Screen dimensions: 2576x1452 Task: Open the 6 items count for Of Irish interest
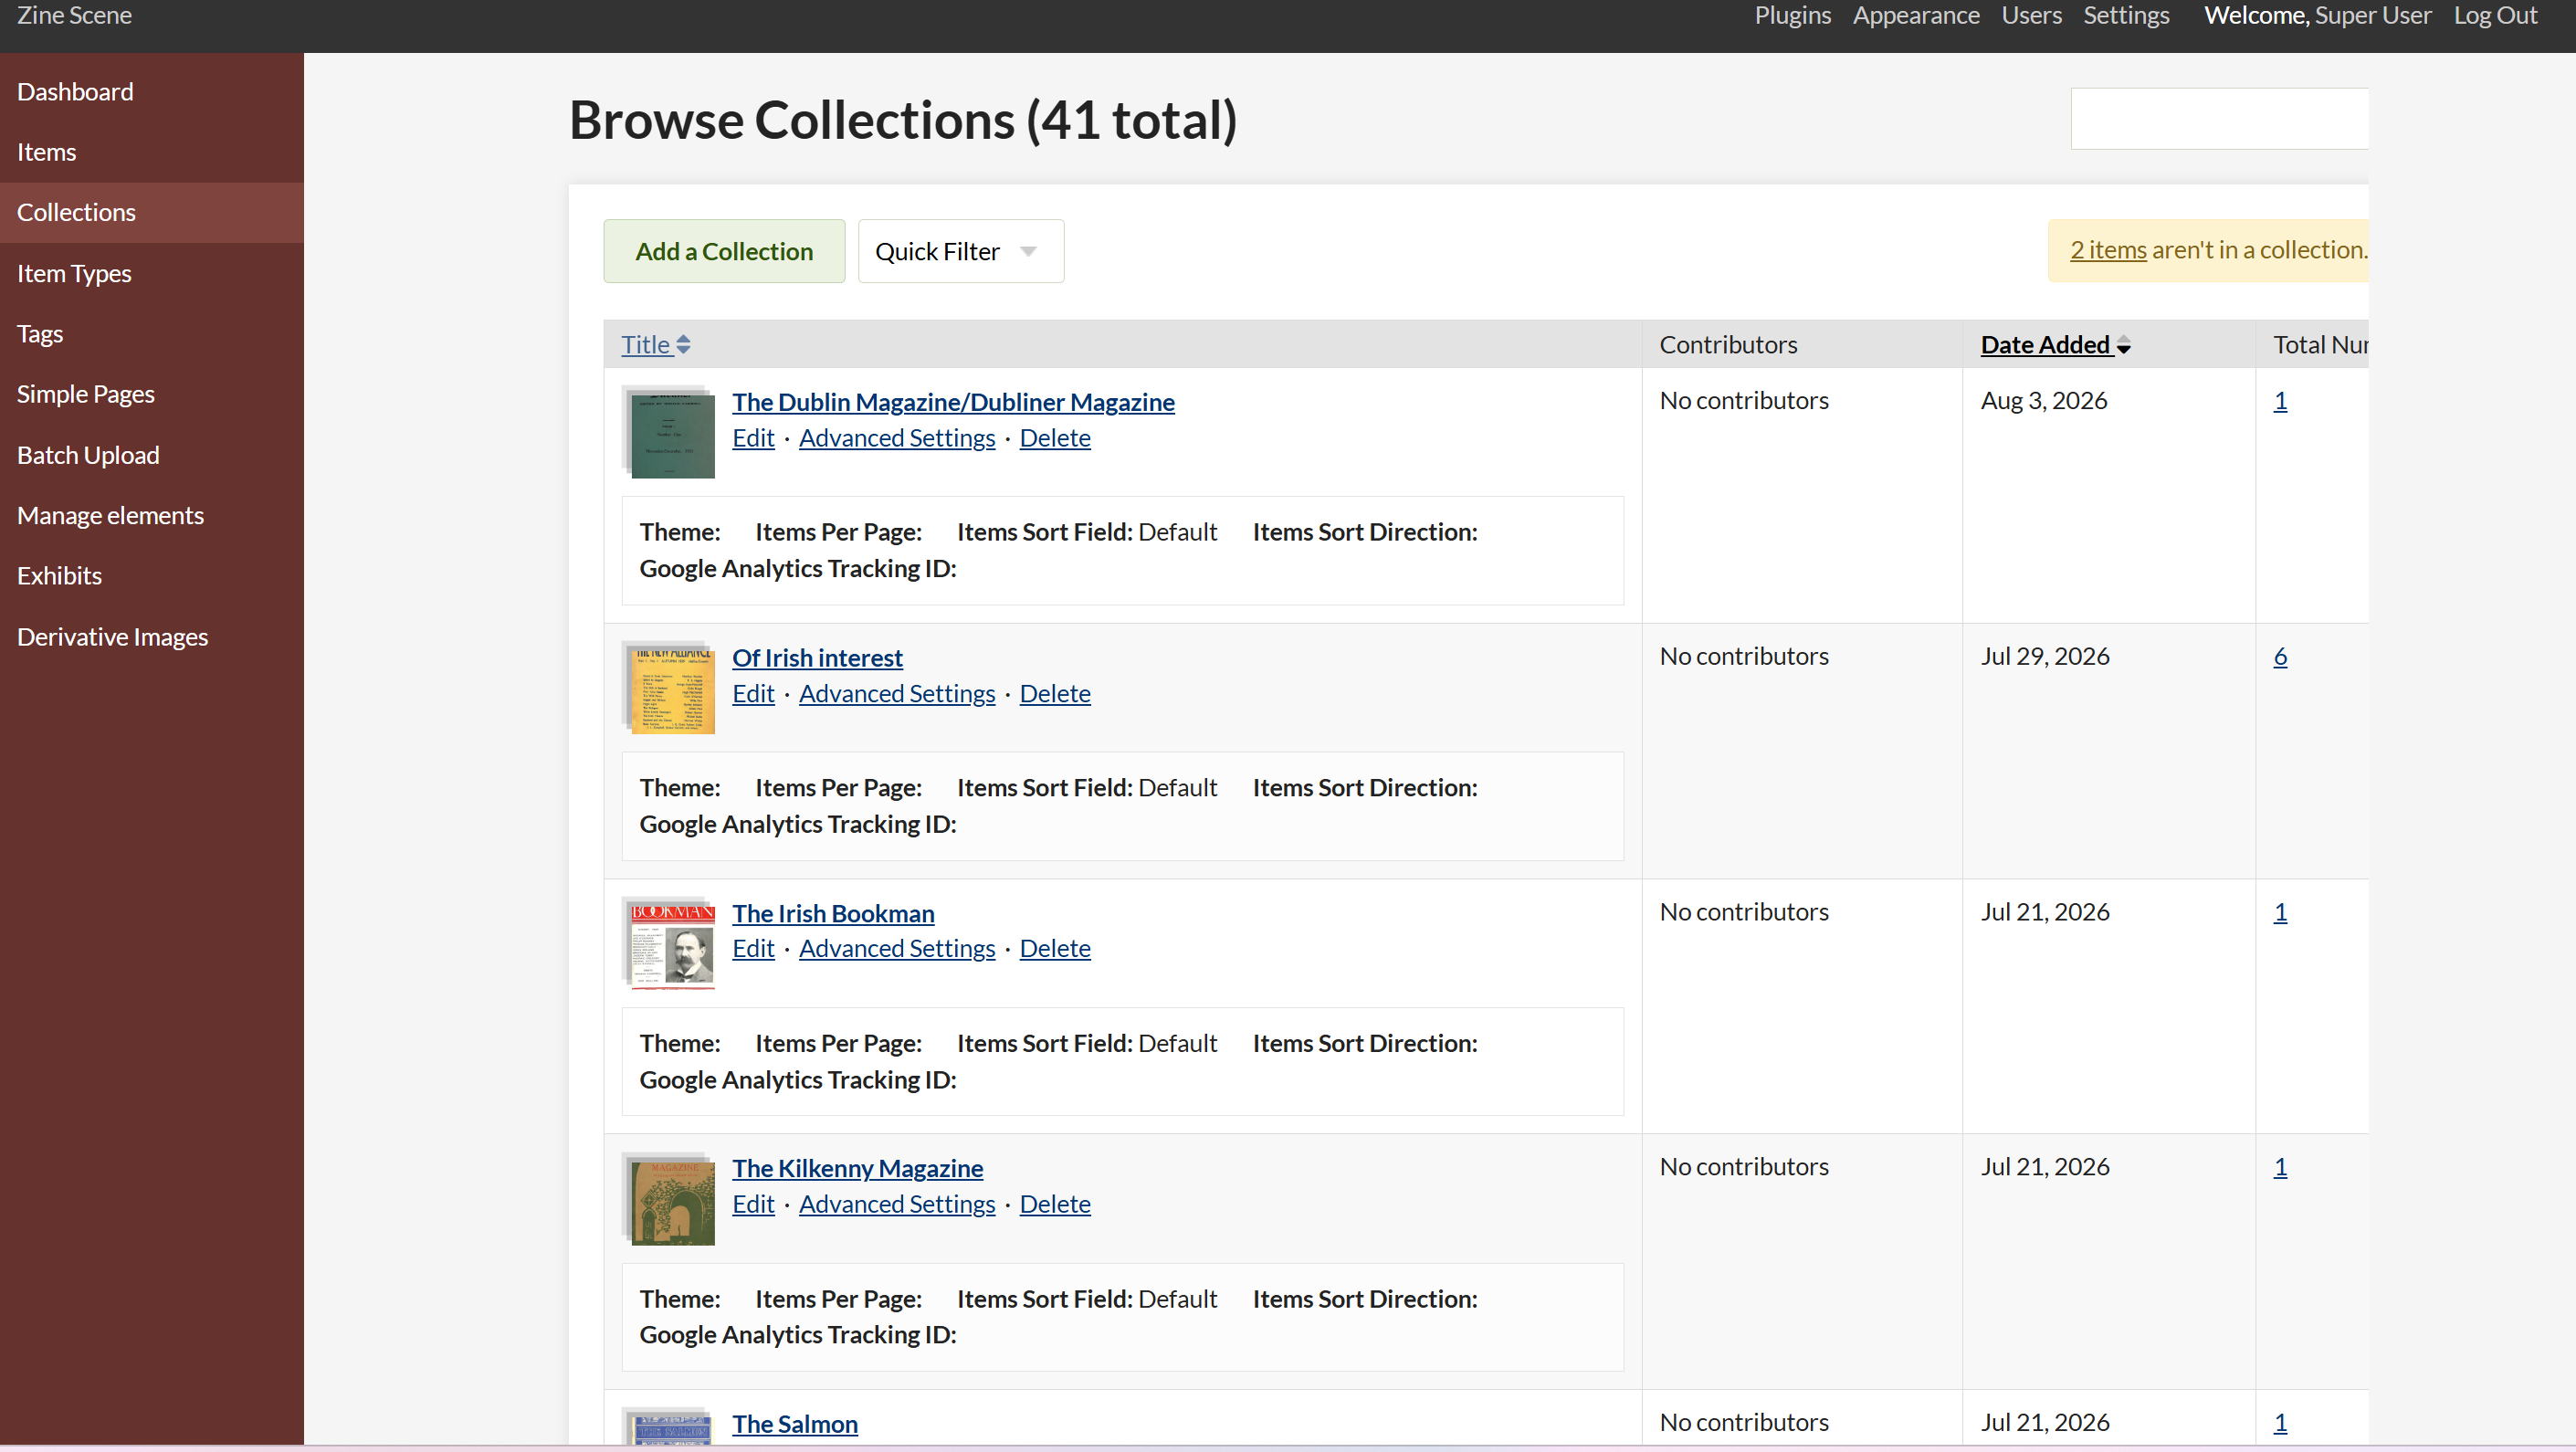(x=2280, y=656)
